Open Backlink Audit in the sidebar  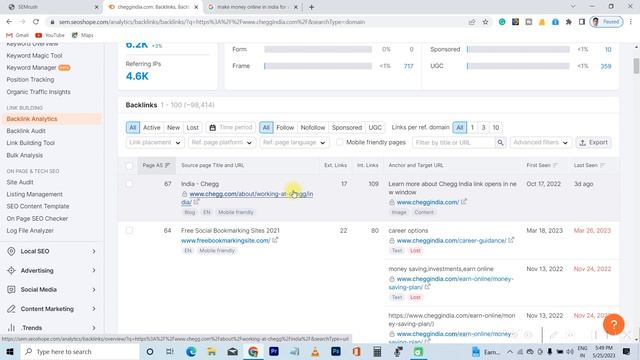point(26,131)
